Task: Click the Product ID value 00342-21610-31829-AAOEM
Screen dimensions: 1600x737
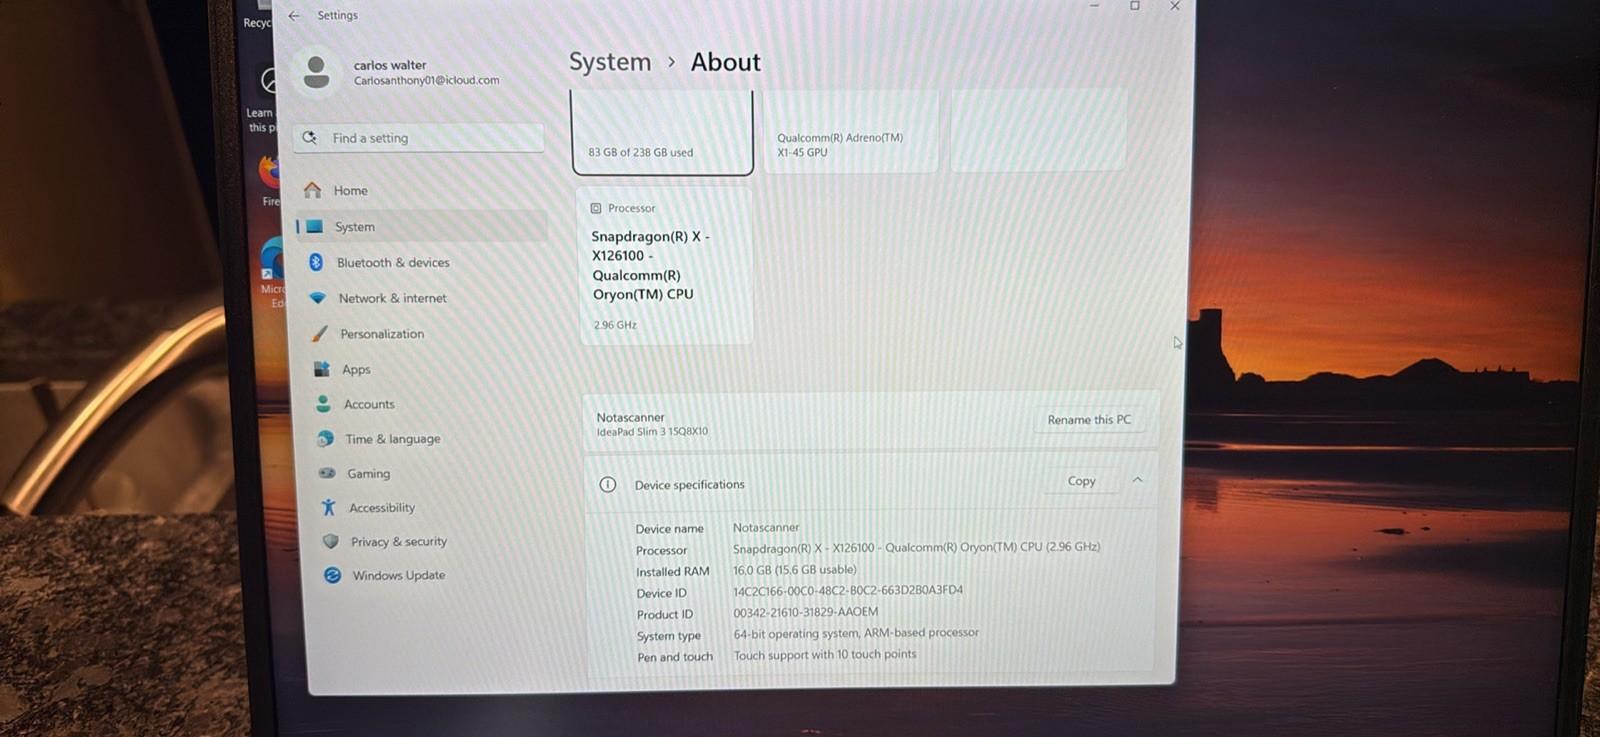Action: click(x=806, y=612)
